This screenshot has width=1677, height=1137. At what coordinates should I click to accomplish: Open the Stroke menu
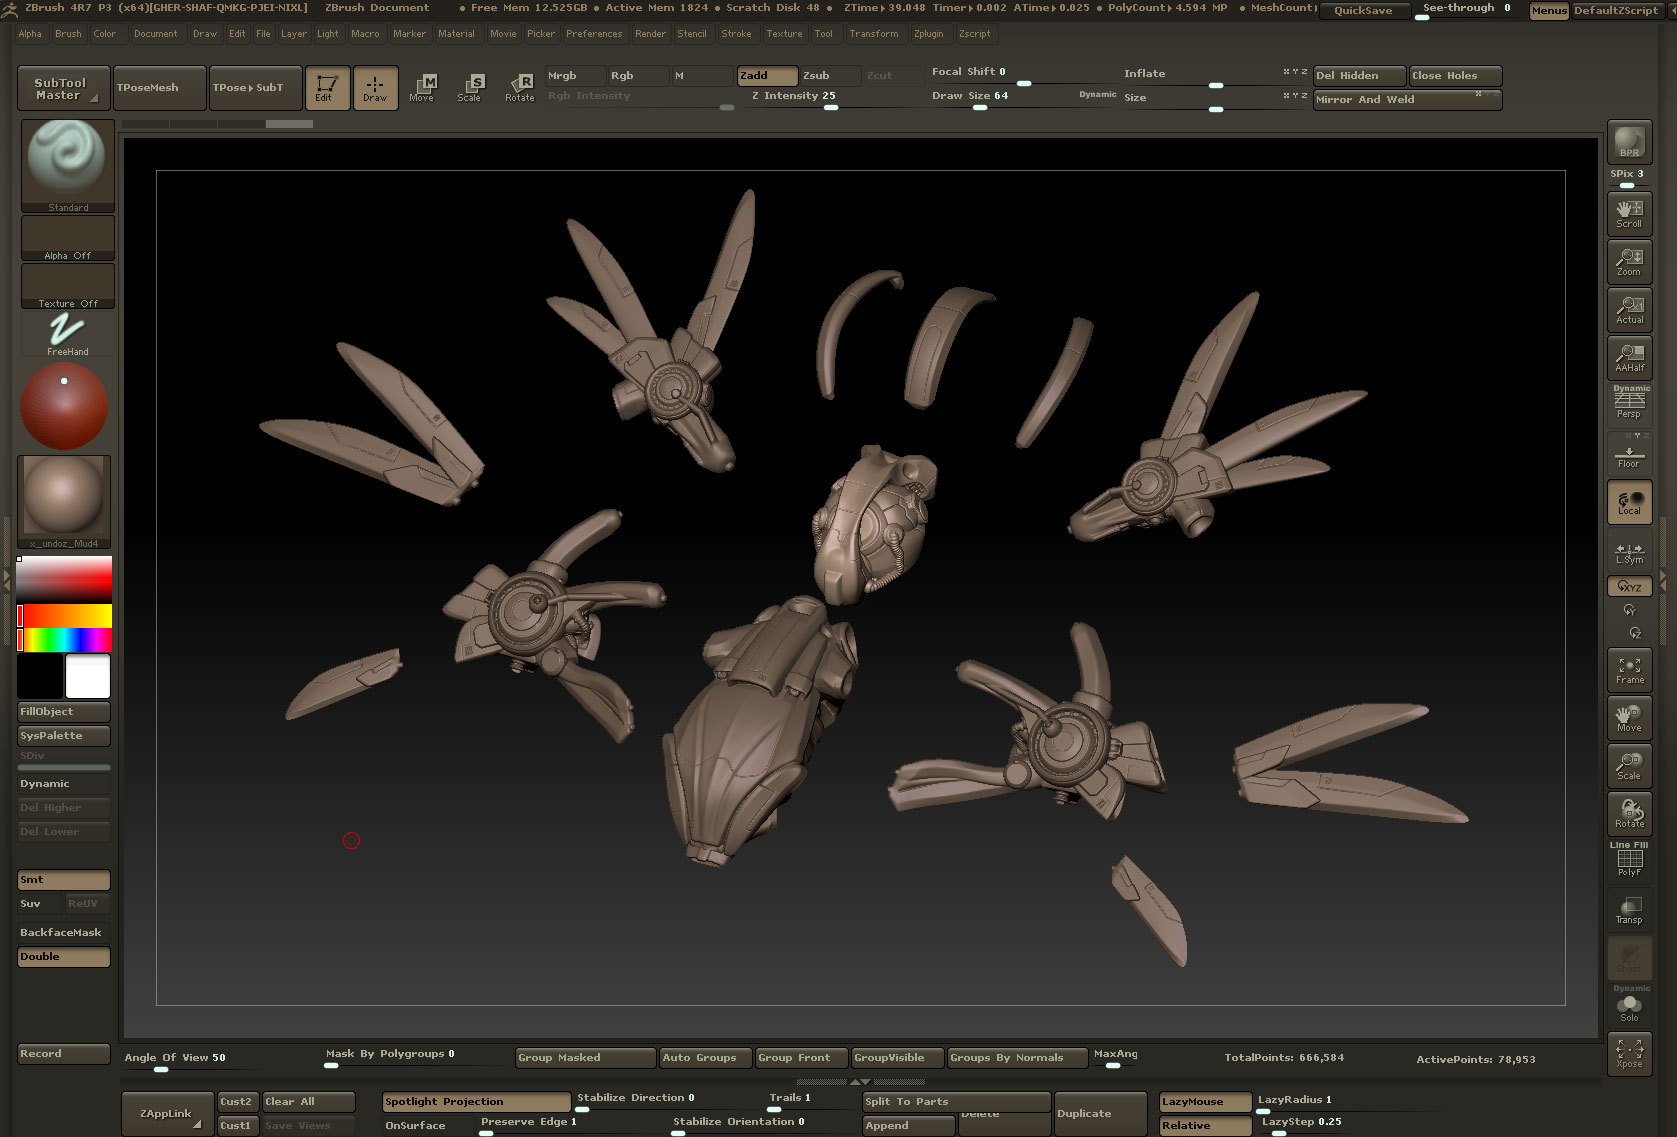tap(736, 34)
